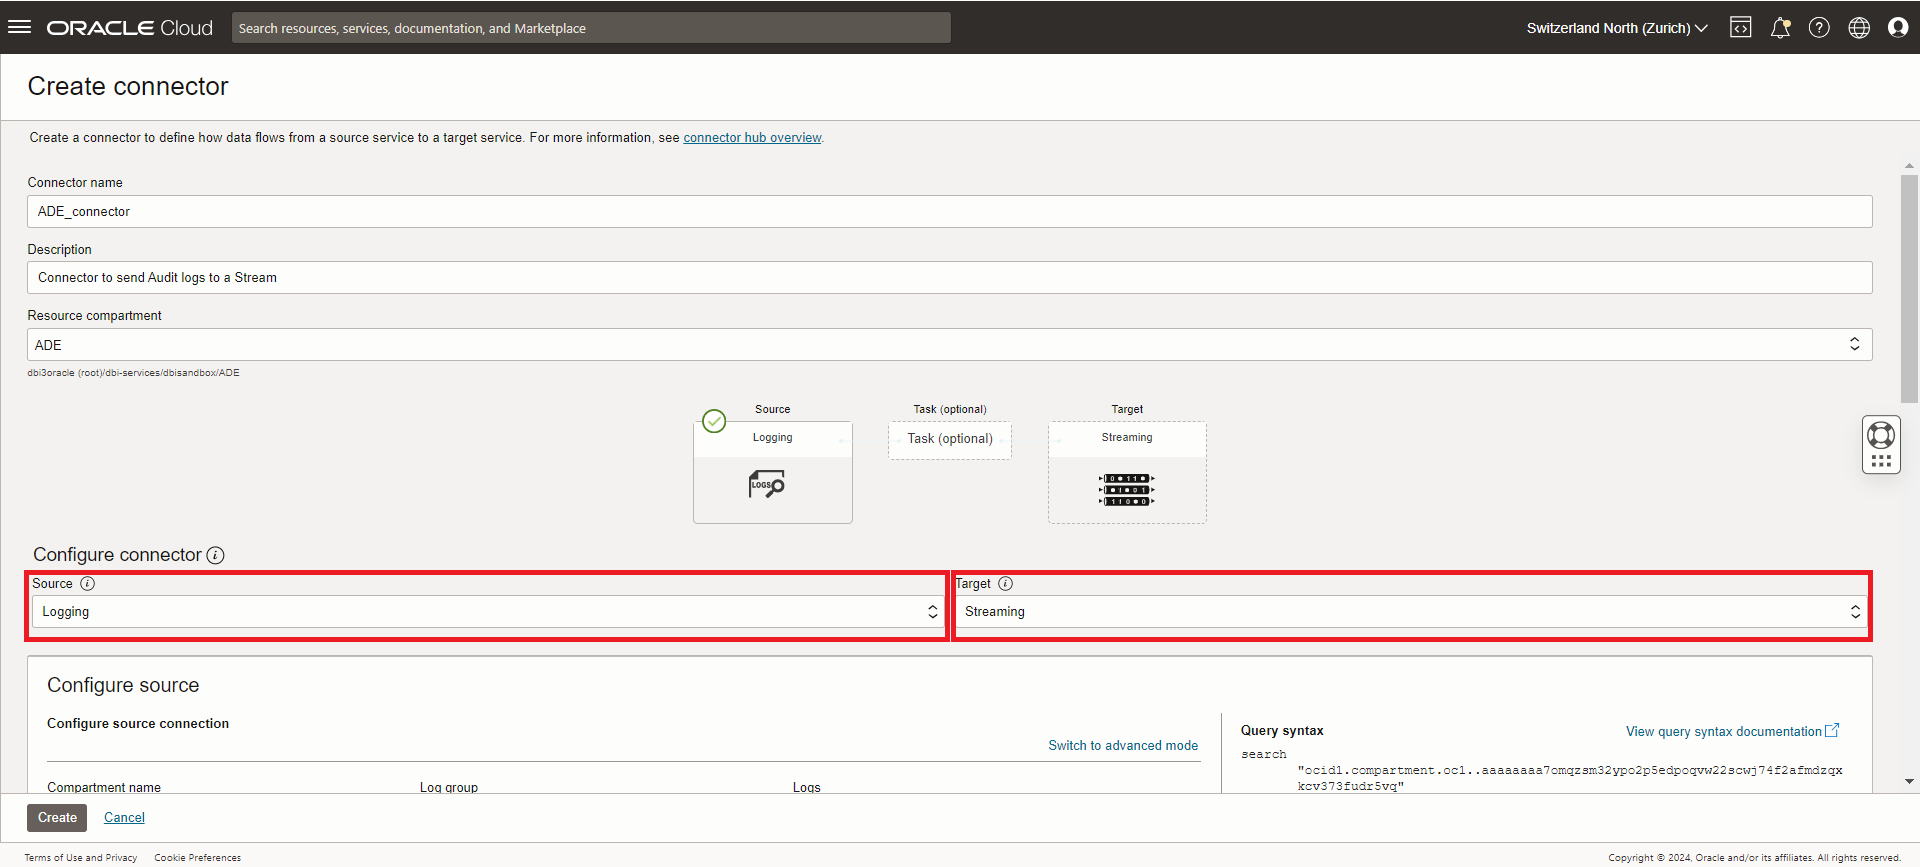
Task: Click Switch to advanced mode
Action: point(1122,746)
